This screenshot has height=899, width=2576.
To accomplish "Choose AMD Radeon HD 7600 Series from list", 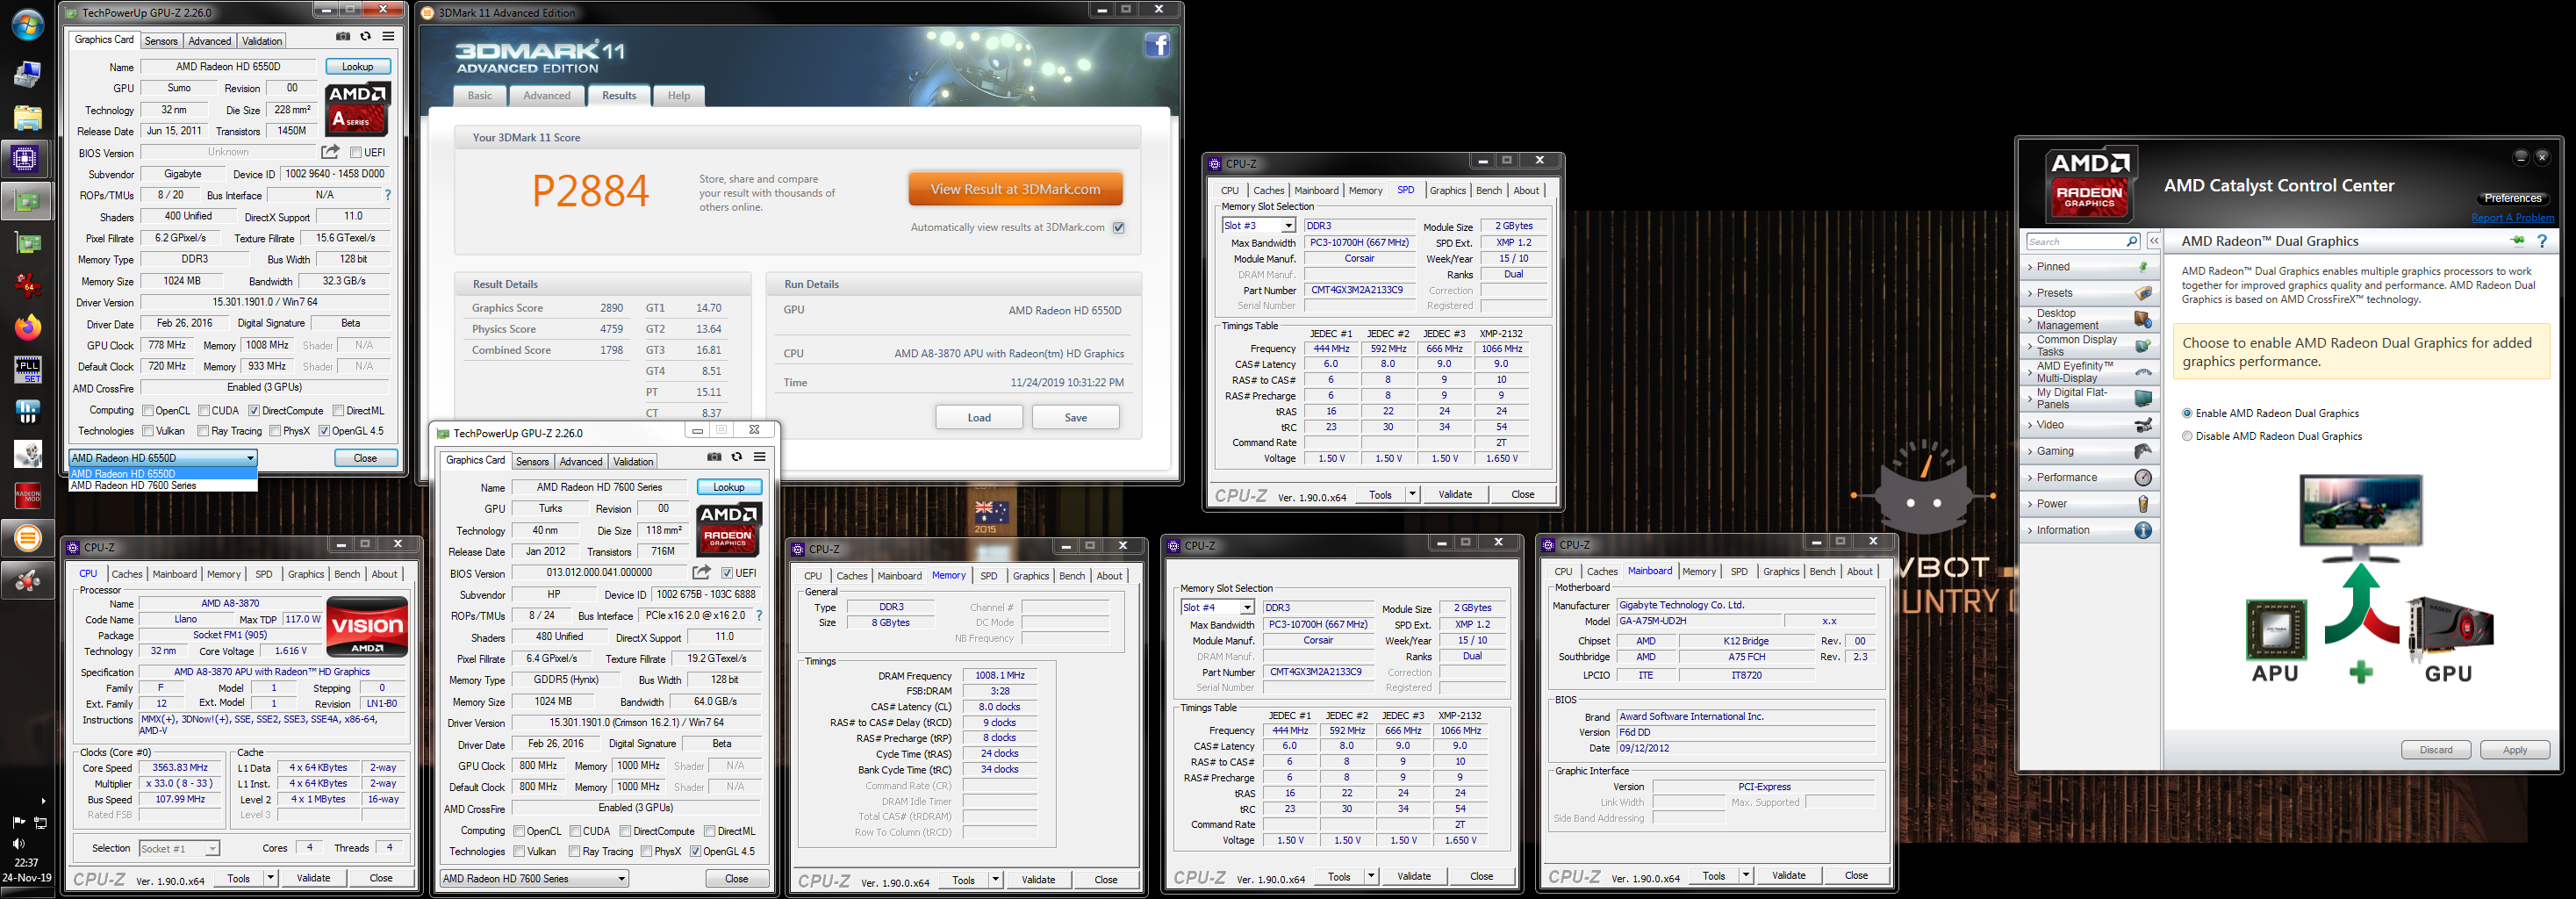I will tap(162, 486).
